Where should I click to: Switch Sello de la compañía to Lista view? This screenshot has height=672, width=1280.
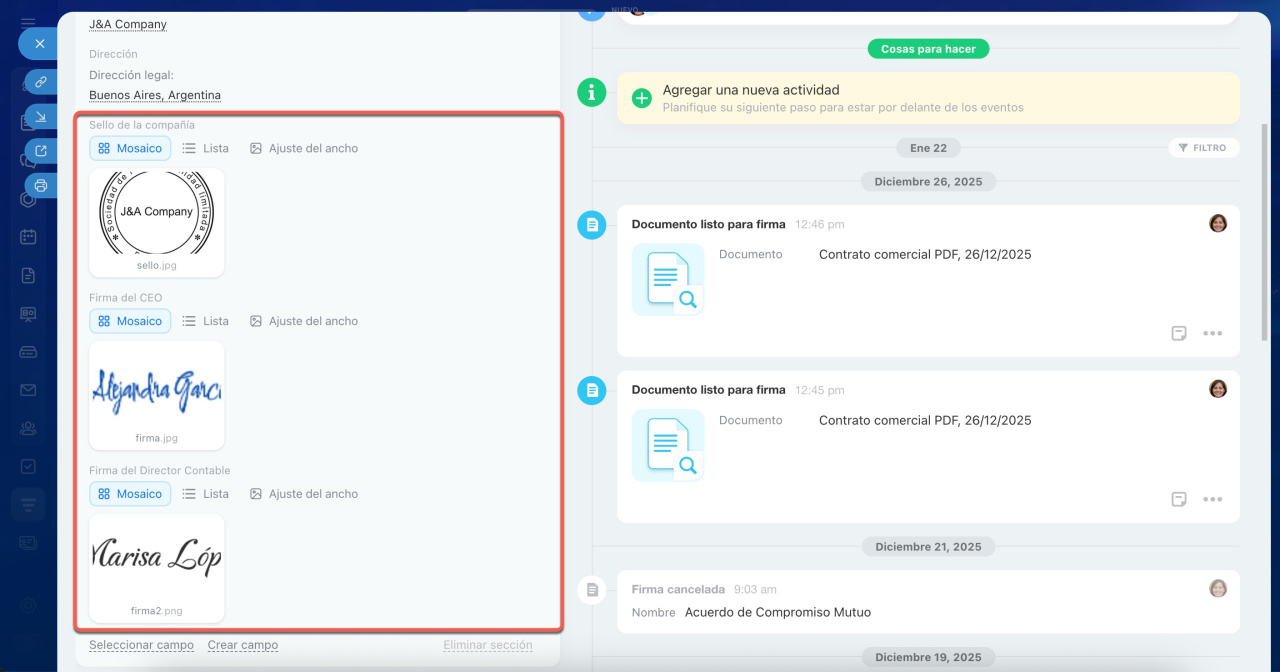point(206,148)
